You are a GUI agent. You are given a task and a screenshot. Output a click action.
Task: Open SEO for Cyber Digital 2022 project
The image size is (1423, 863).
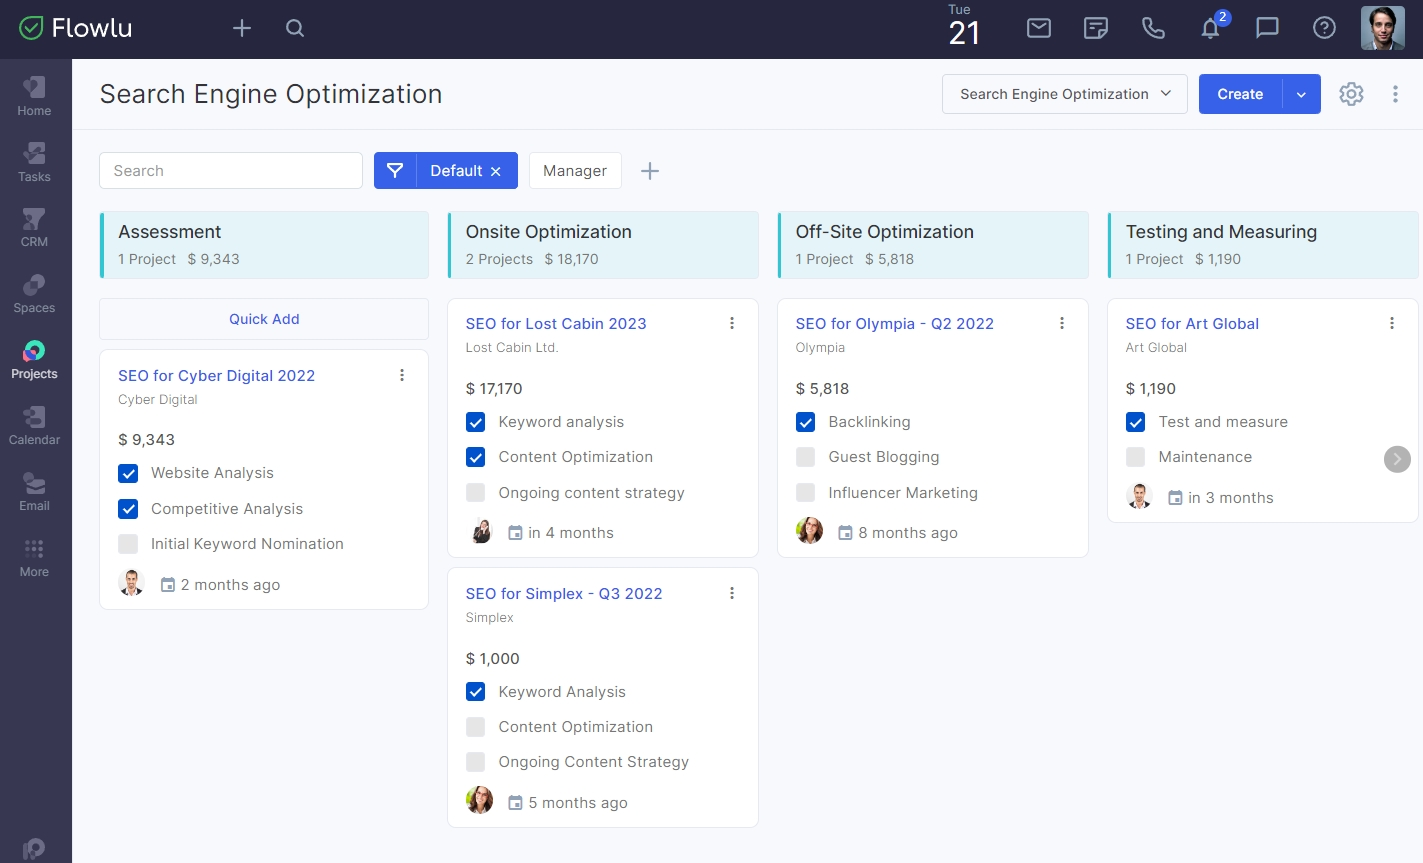click(x=216, y=376)
